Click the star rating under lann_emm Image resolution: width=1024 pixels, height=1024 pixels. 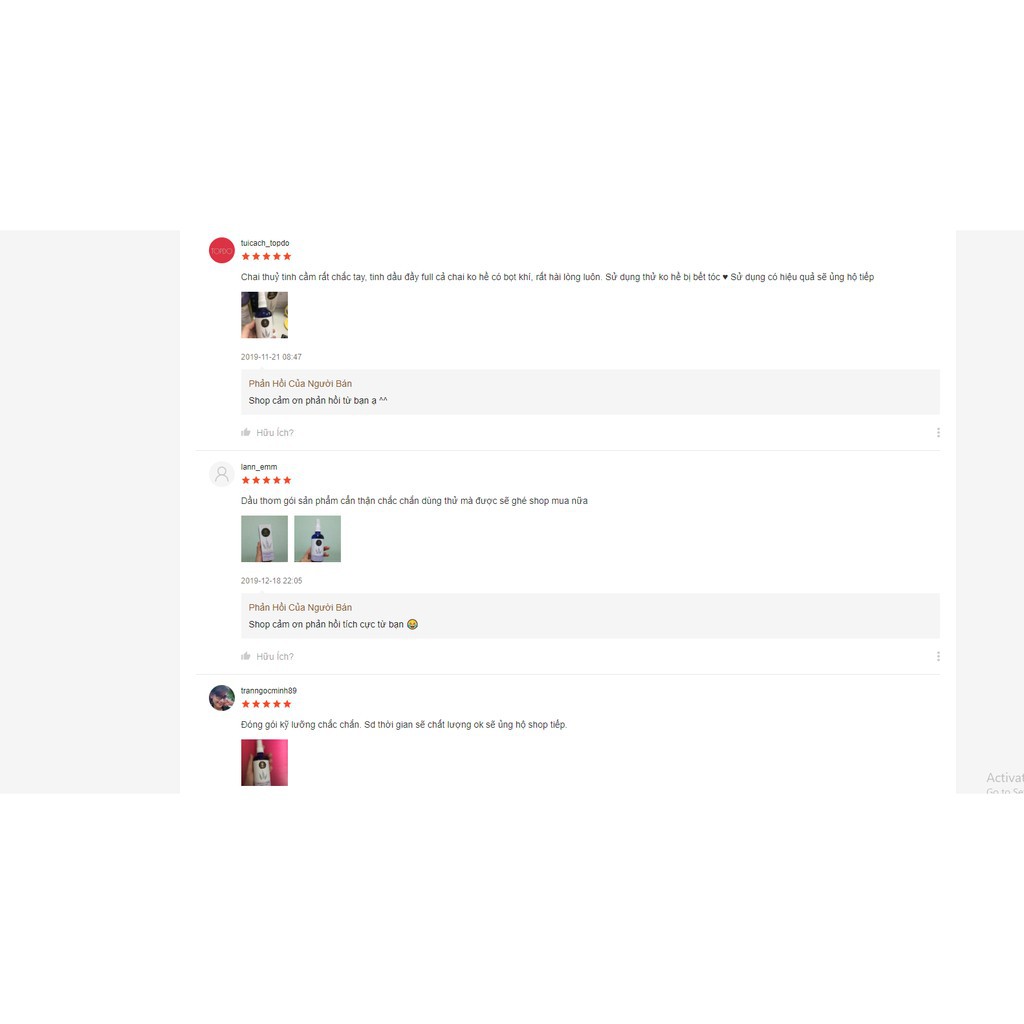point(266,481)
